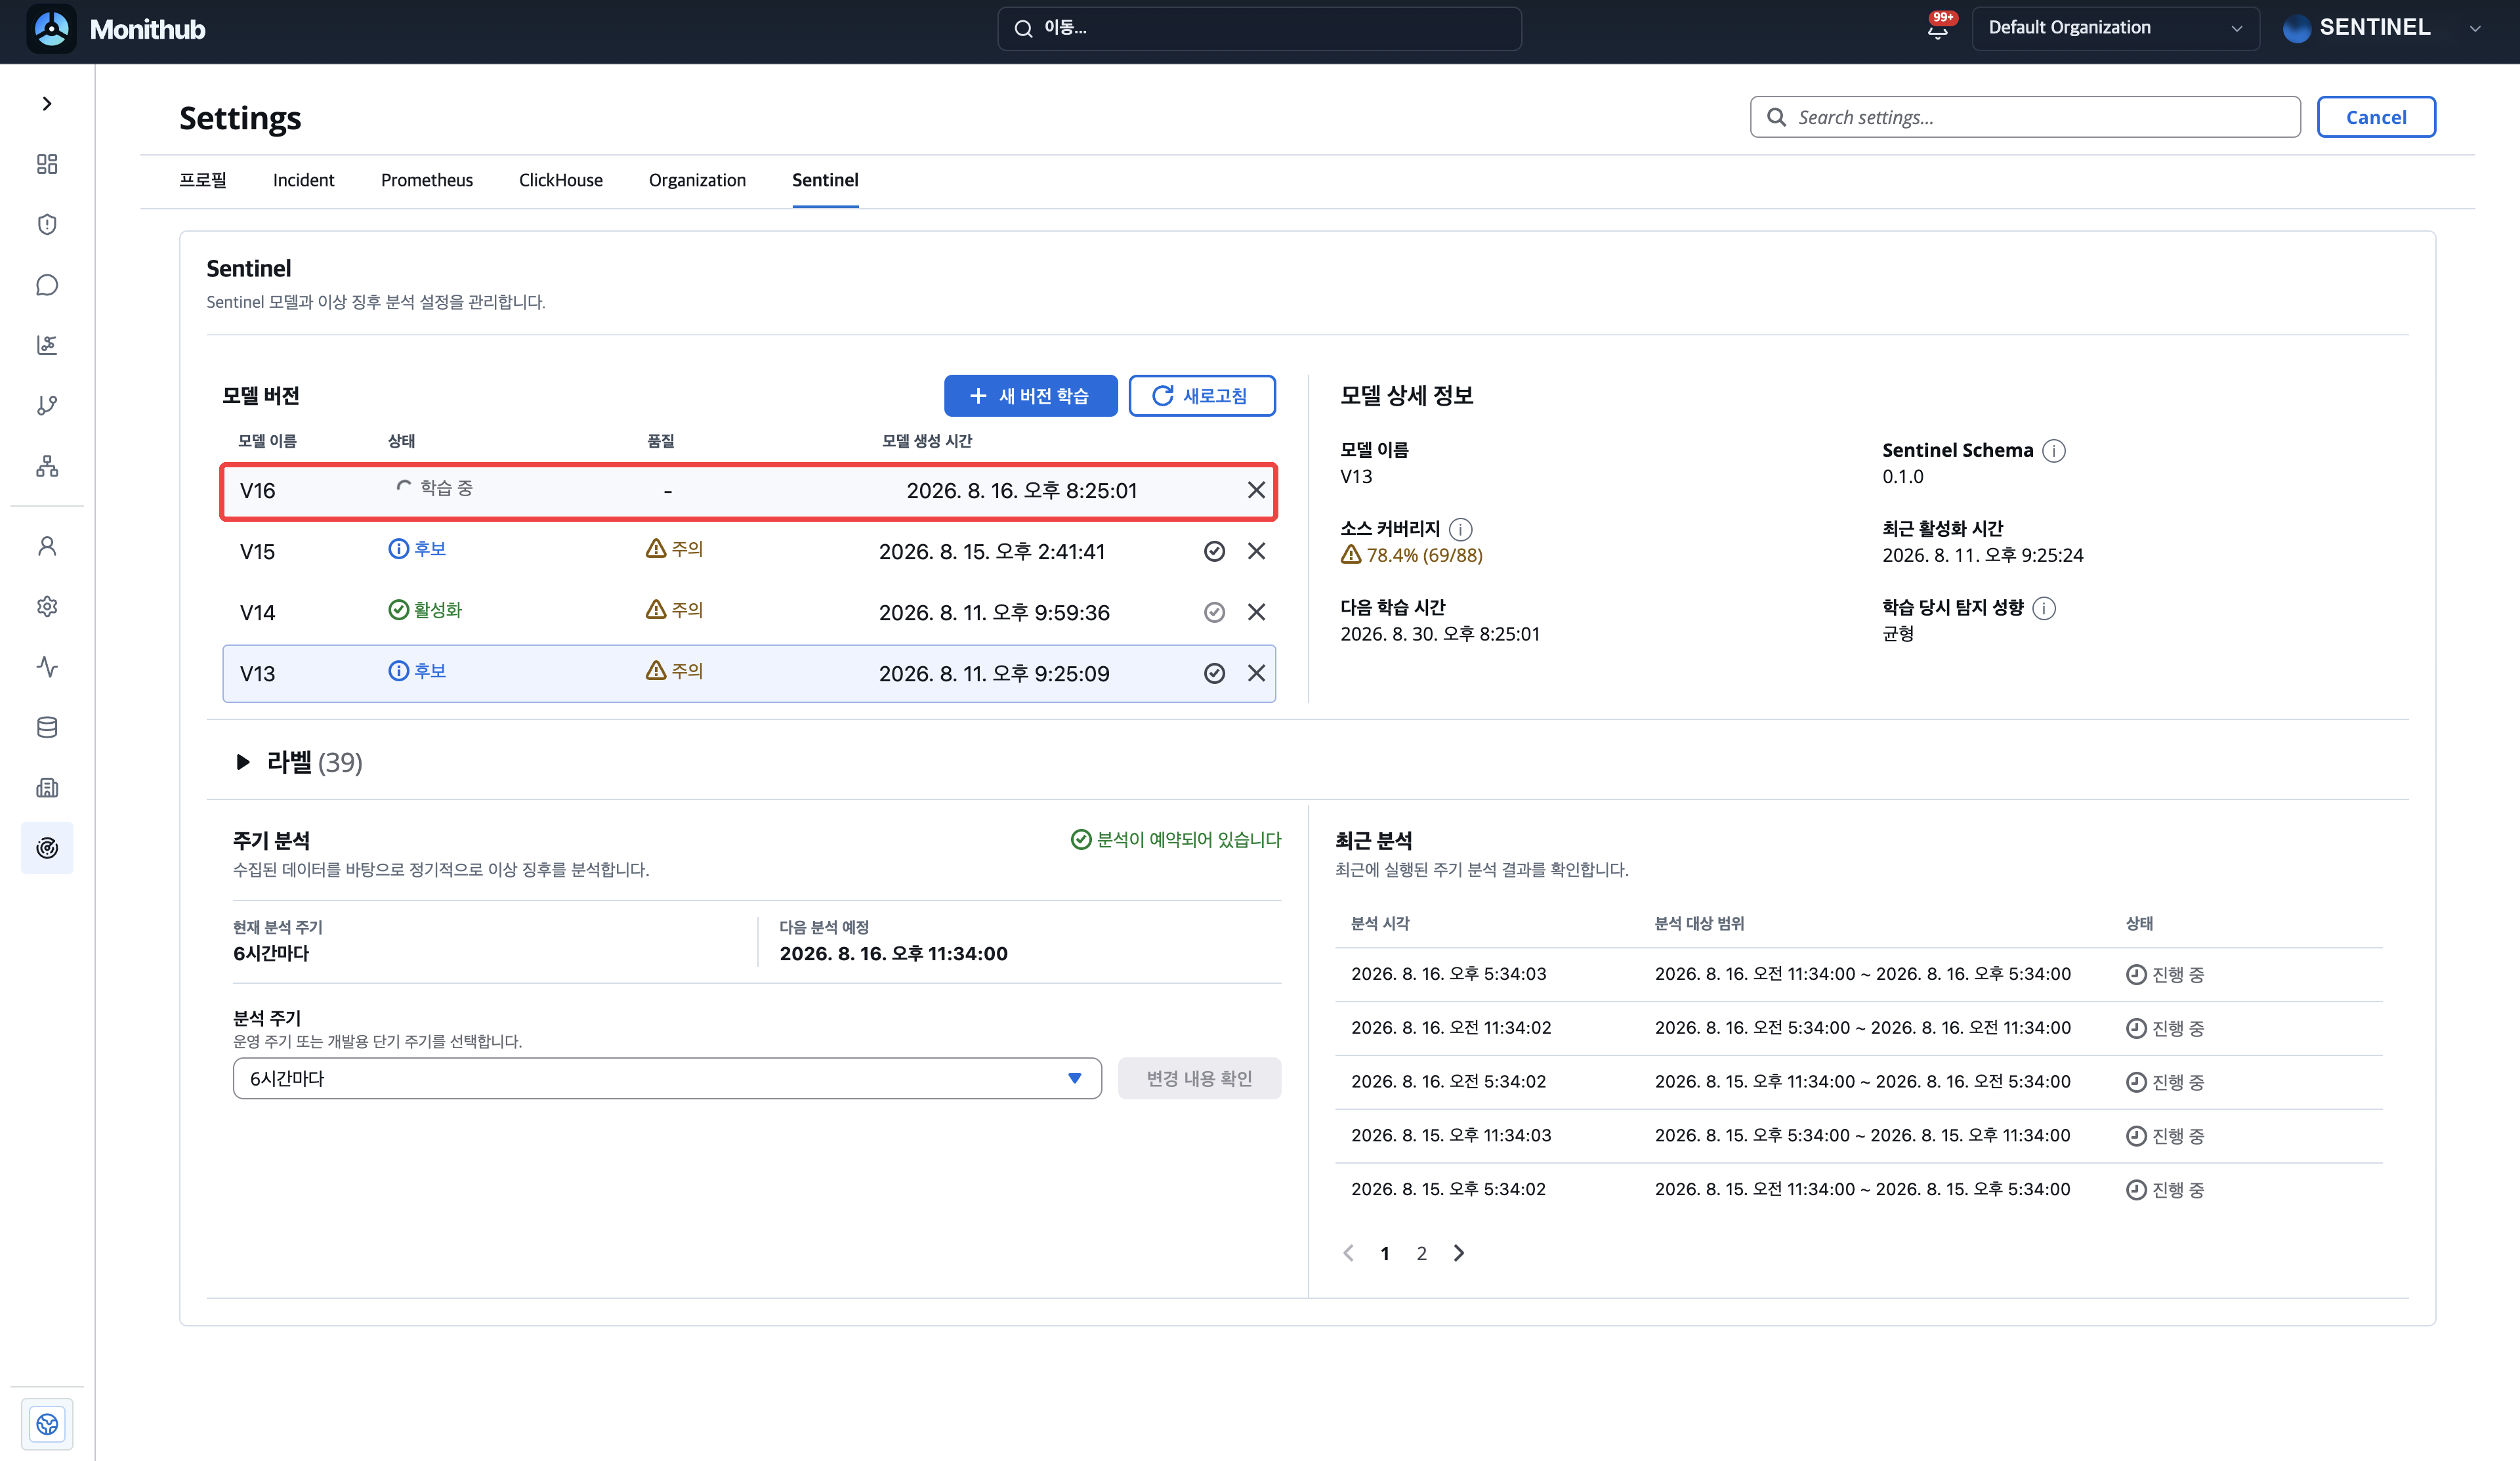Go to page 2 of recent analyses
2520x1461 pixels.
1421,1254
